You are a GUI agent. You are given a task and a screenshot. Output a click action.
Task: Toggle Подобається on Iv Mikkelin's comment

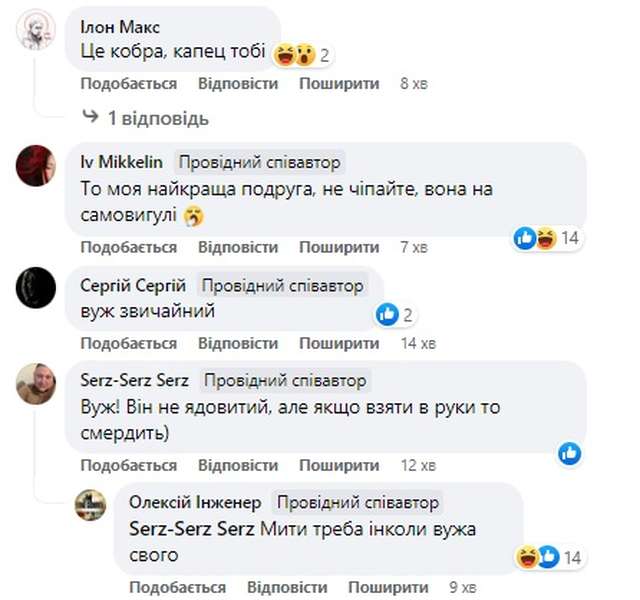click(128, 247)
